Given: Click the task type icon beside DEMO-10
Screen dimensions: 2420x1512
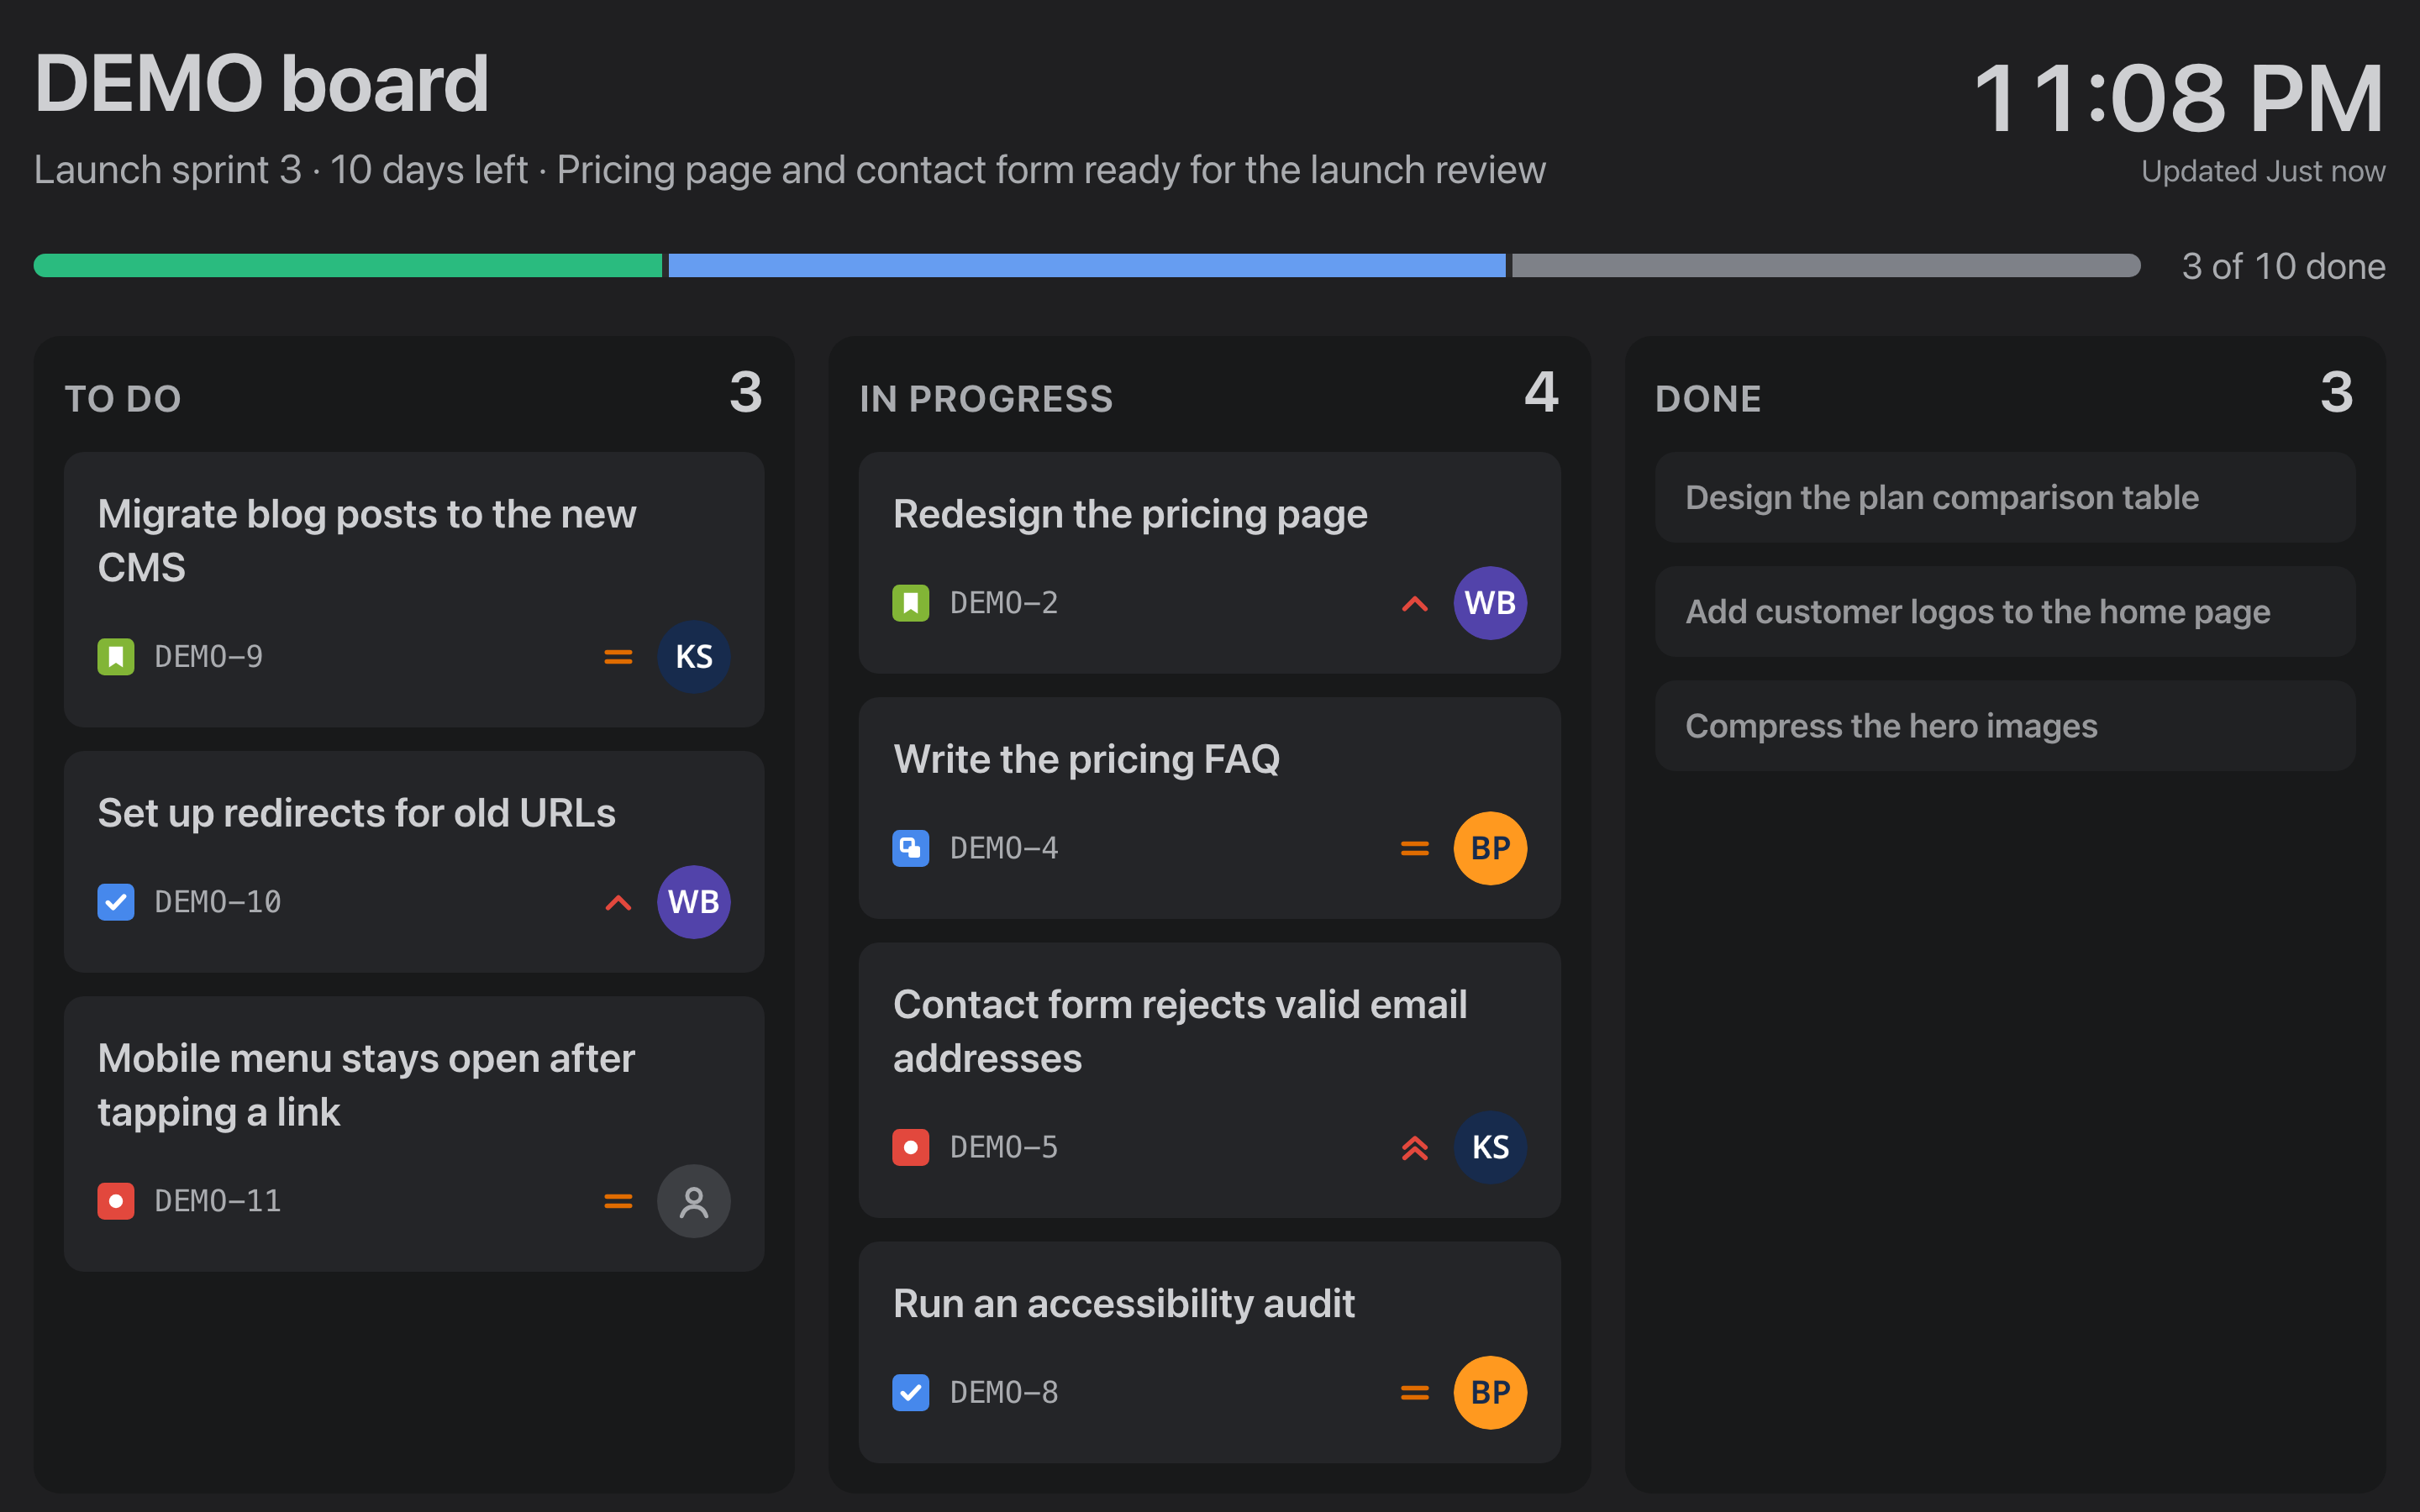Looking at the screenshot, I should pos(116,902).
